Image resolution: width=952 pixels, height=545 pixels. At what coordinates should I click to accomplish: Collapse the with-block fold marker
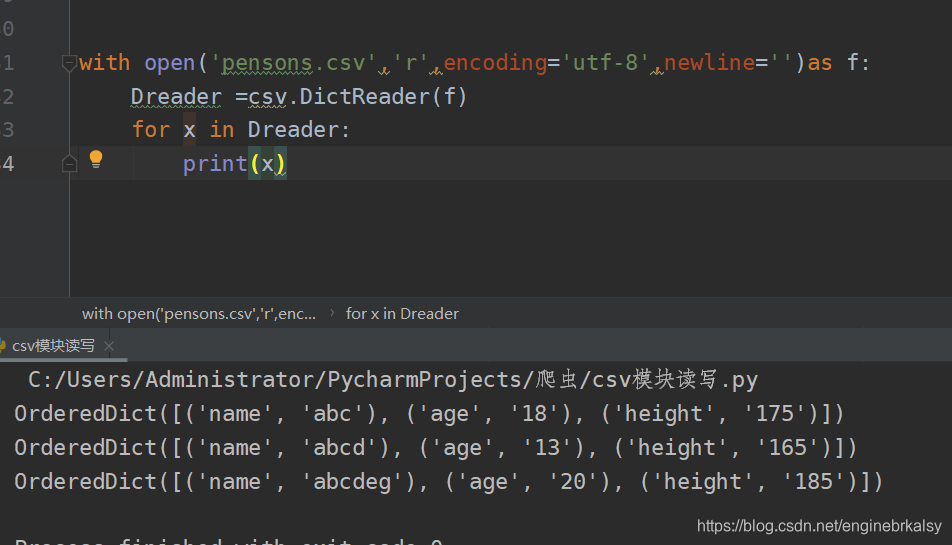pyautogui.click(x=69, y=63)
